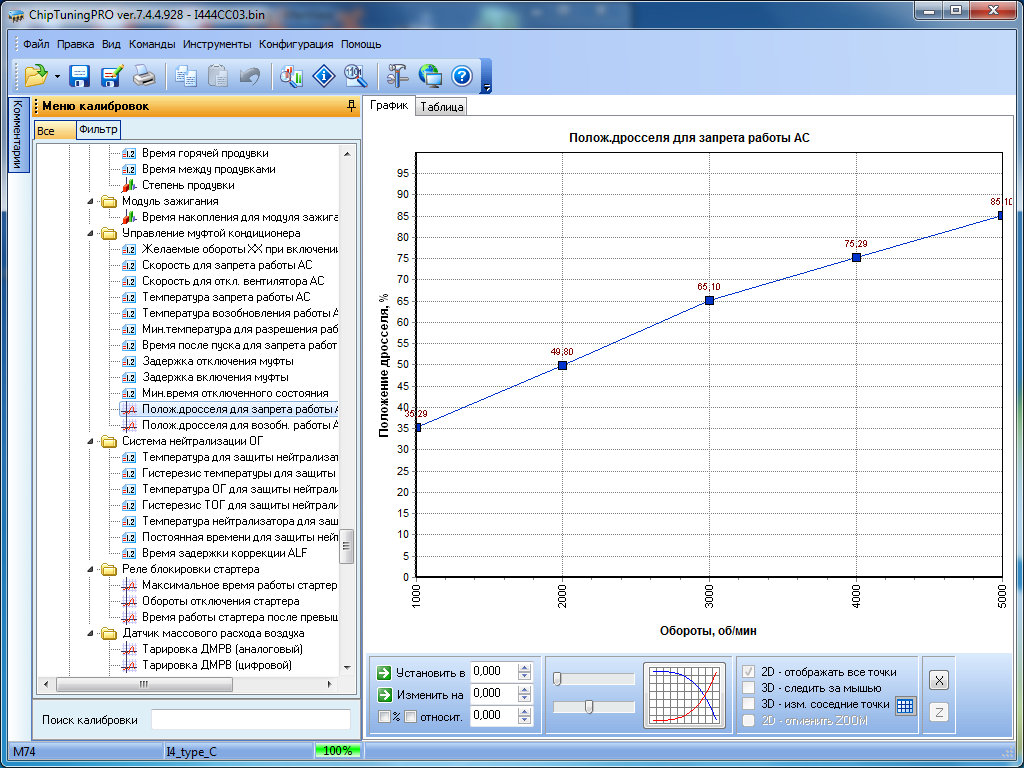
Task: Click the Print toolbar icon
Action: pyautogui.click(x=143, y=76)
